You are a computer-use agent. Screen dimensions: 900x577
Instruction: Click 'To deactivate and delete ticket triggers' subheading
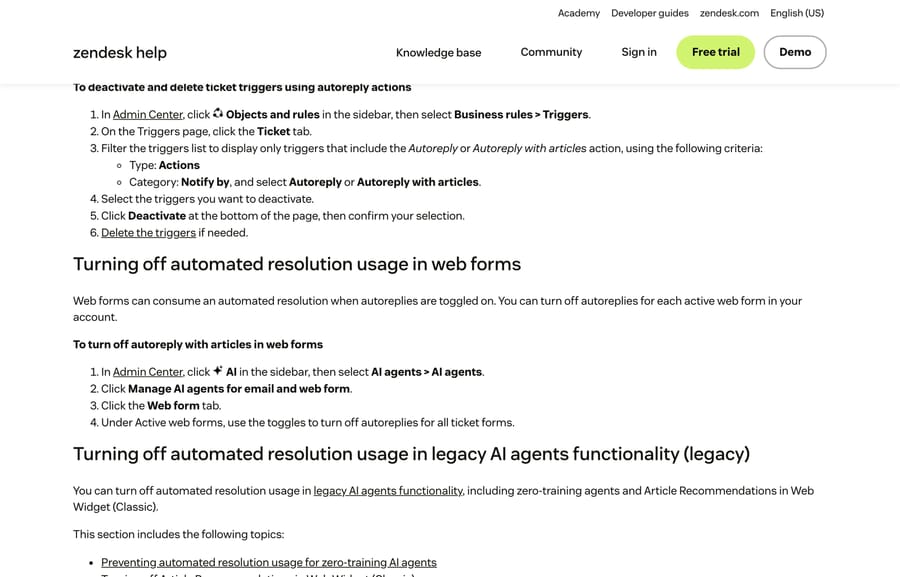[242, 87]
